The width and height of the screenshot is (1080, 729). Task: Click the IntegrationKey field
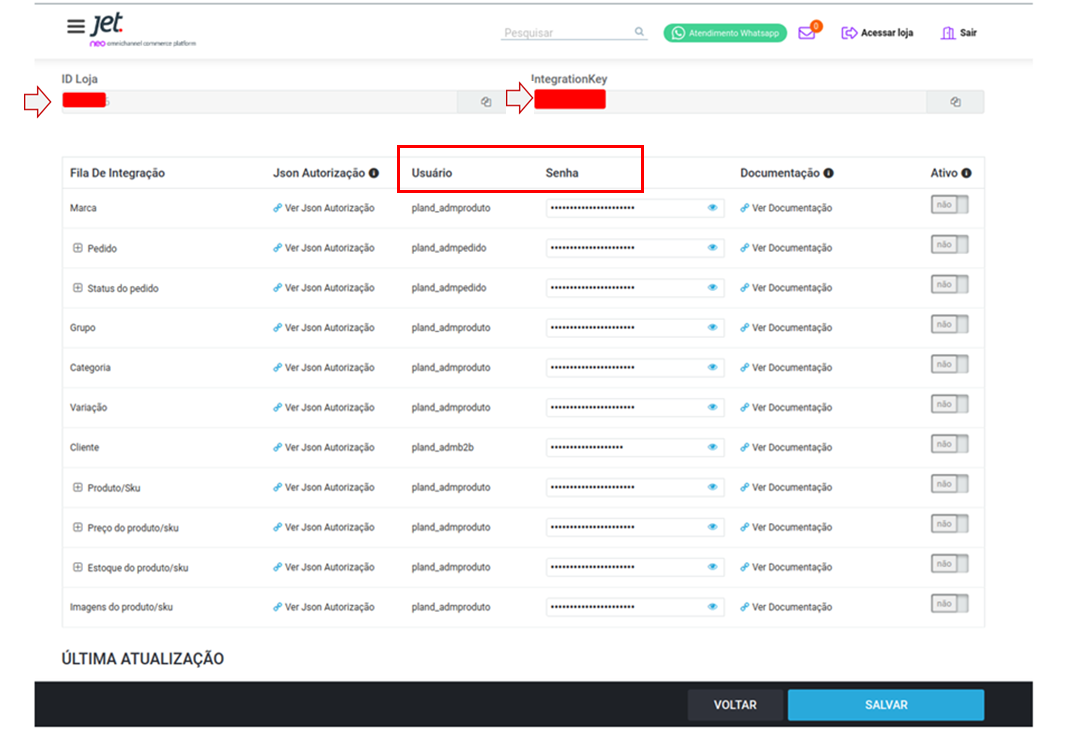tap(729, 102)
